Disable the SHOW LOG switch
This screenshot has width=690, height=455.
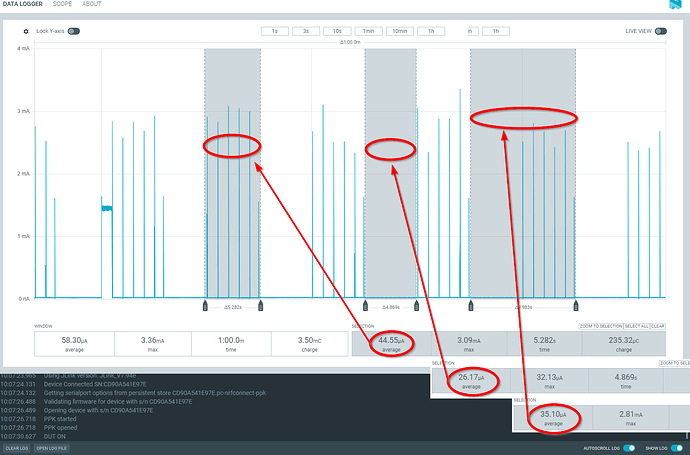point(676,448)
